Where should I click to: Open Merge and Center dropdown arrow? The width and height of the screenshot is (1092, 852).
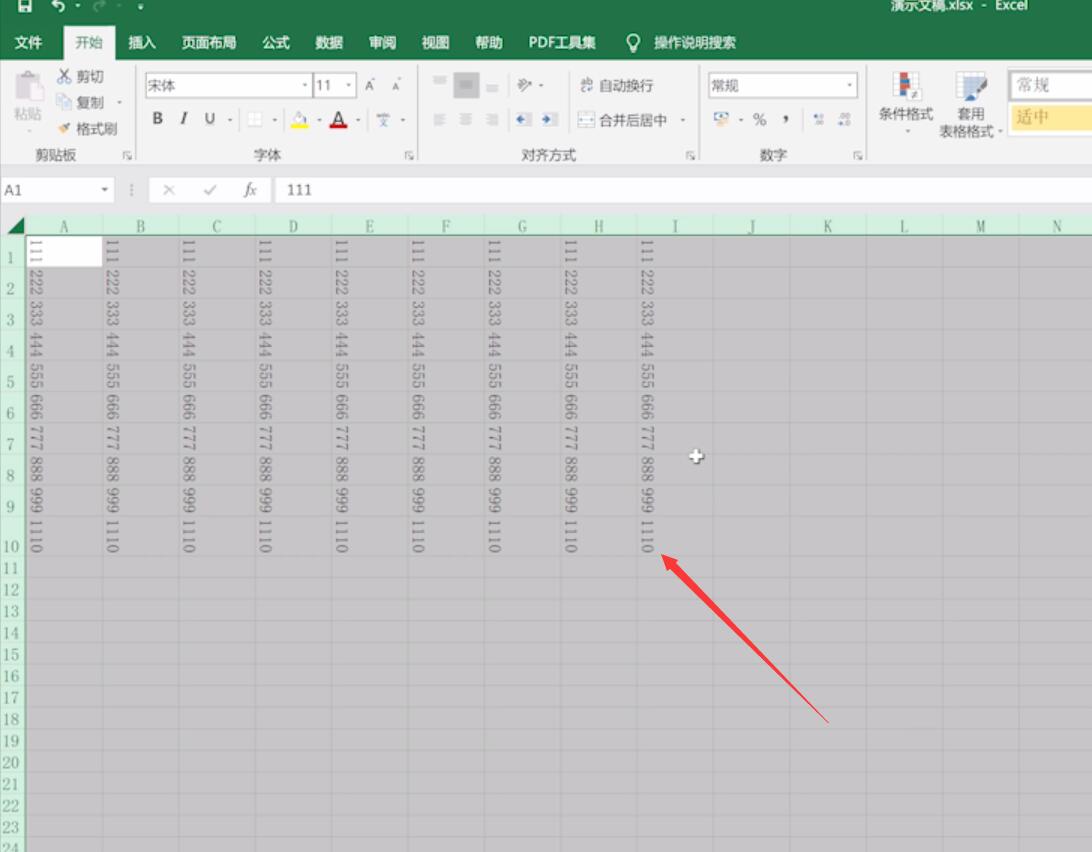[682, 120]
